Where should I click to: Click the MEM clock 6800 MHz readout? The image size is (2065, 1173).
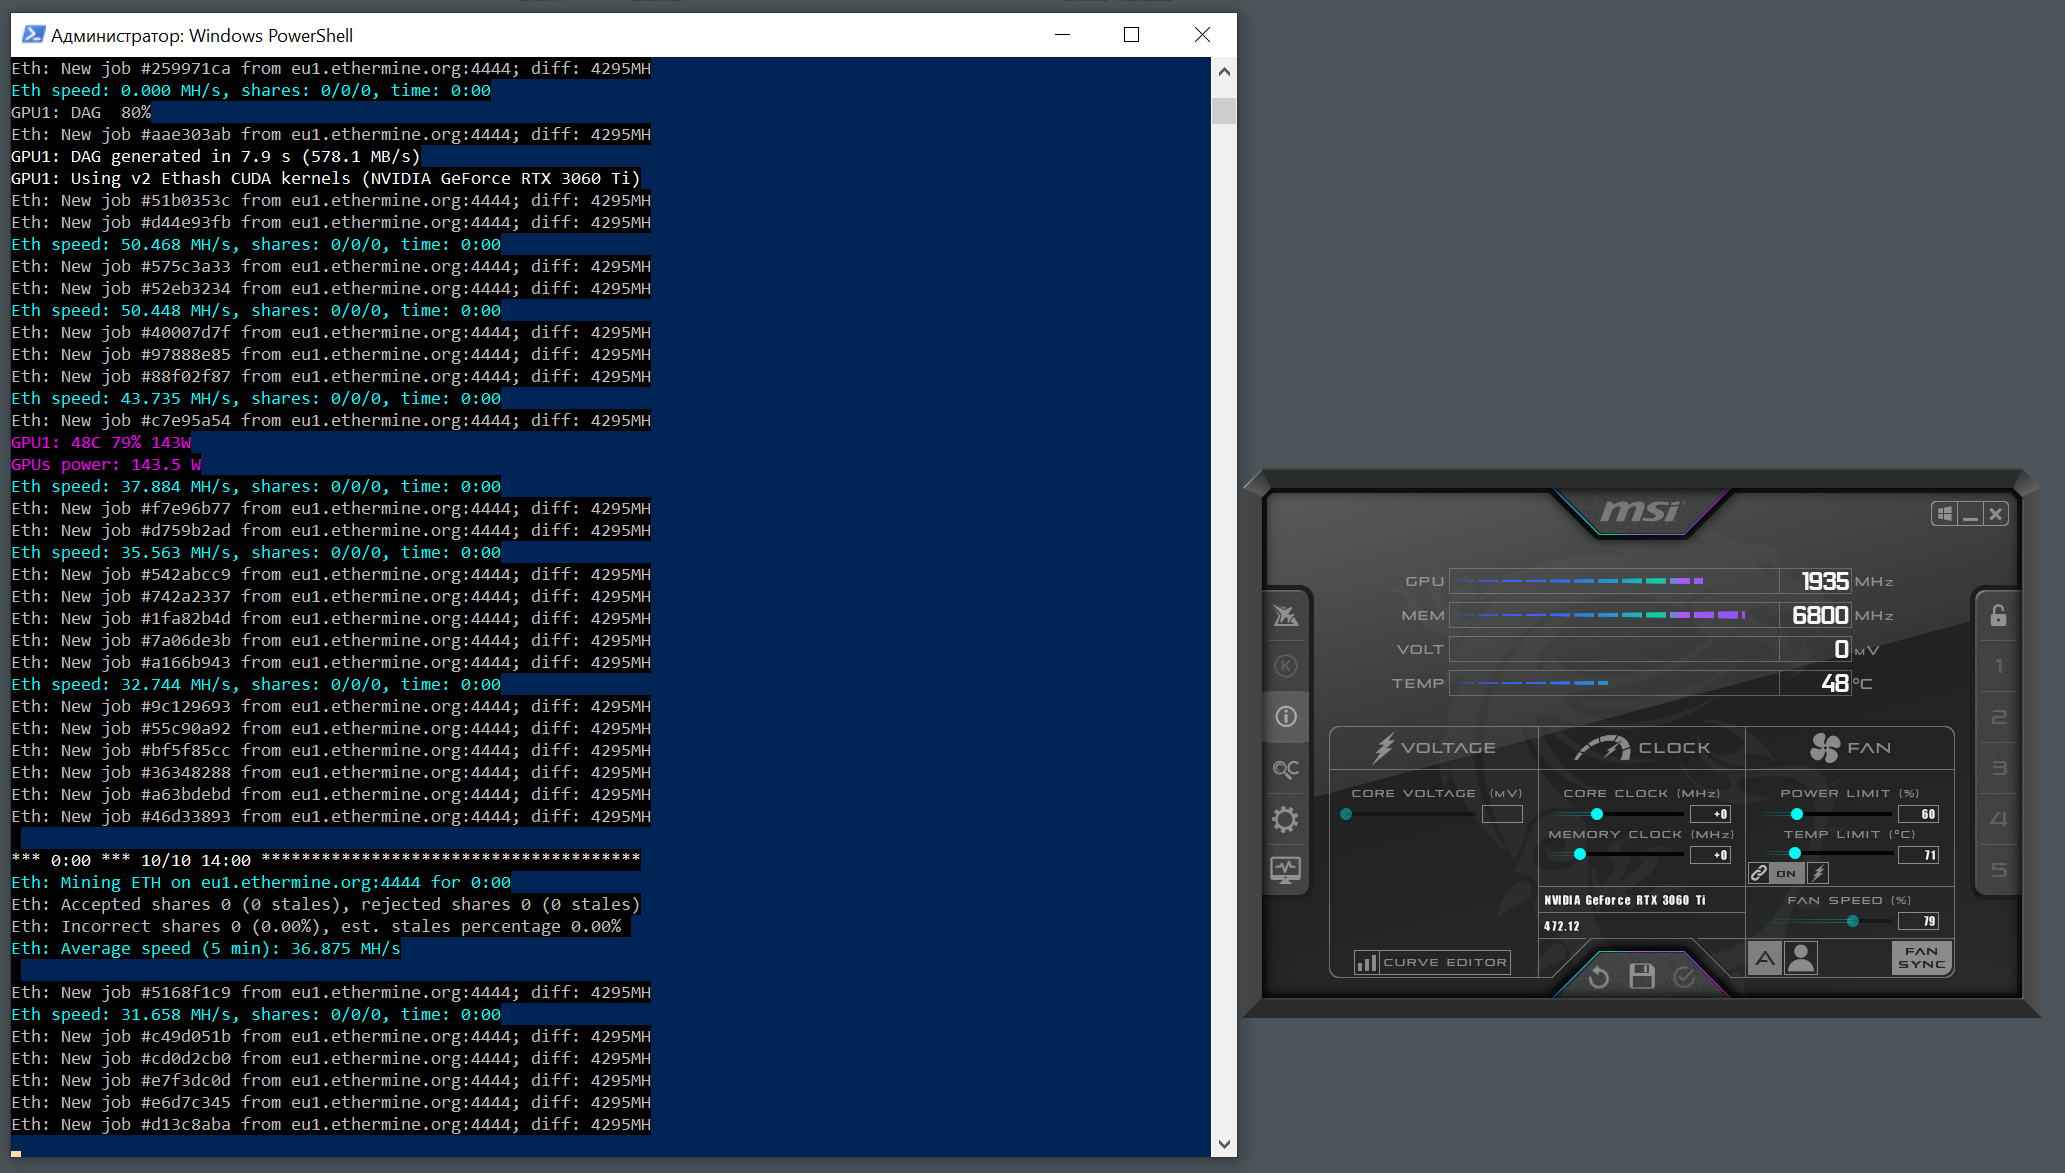pyautogui.click(x=1820, y=615)
